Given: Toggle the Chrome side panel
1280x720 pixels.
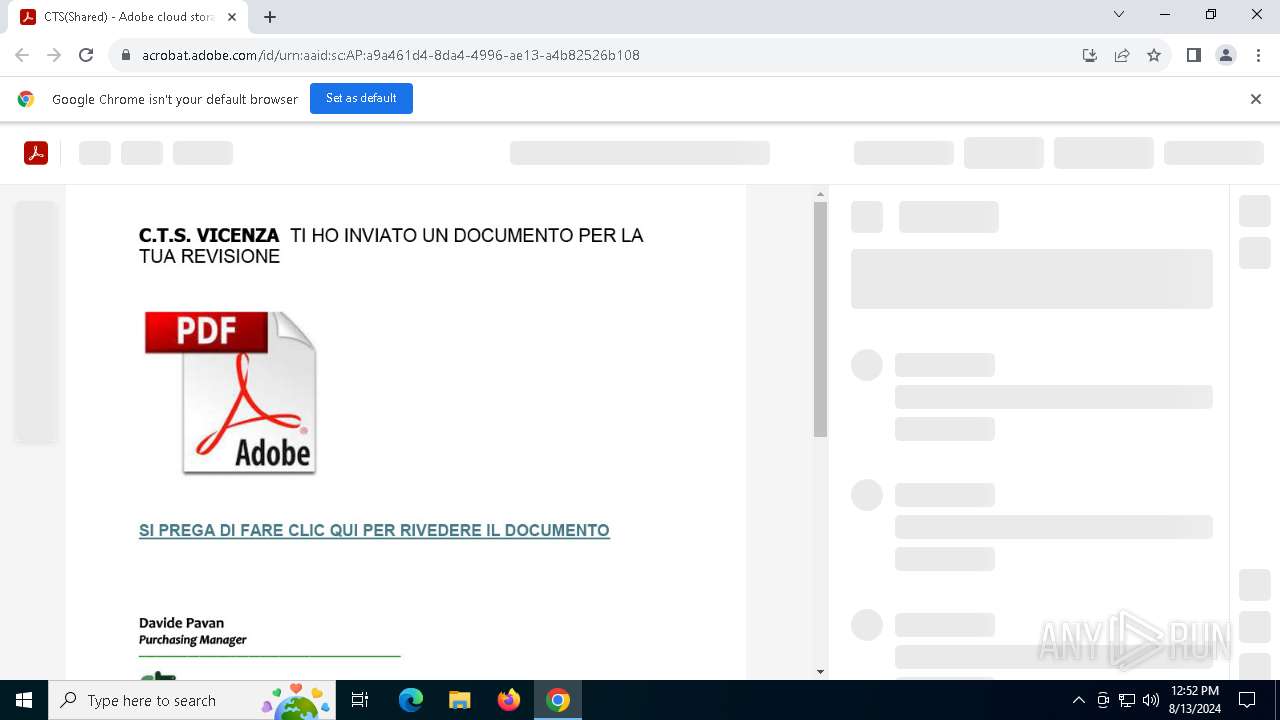Looking at the screenshot, I should point(1194,55).
